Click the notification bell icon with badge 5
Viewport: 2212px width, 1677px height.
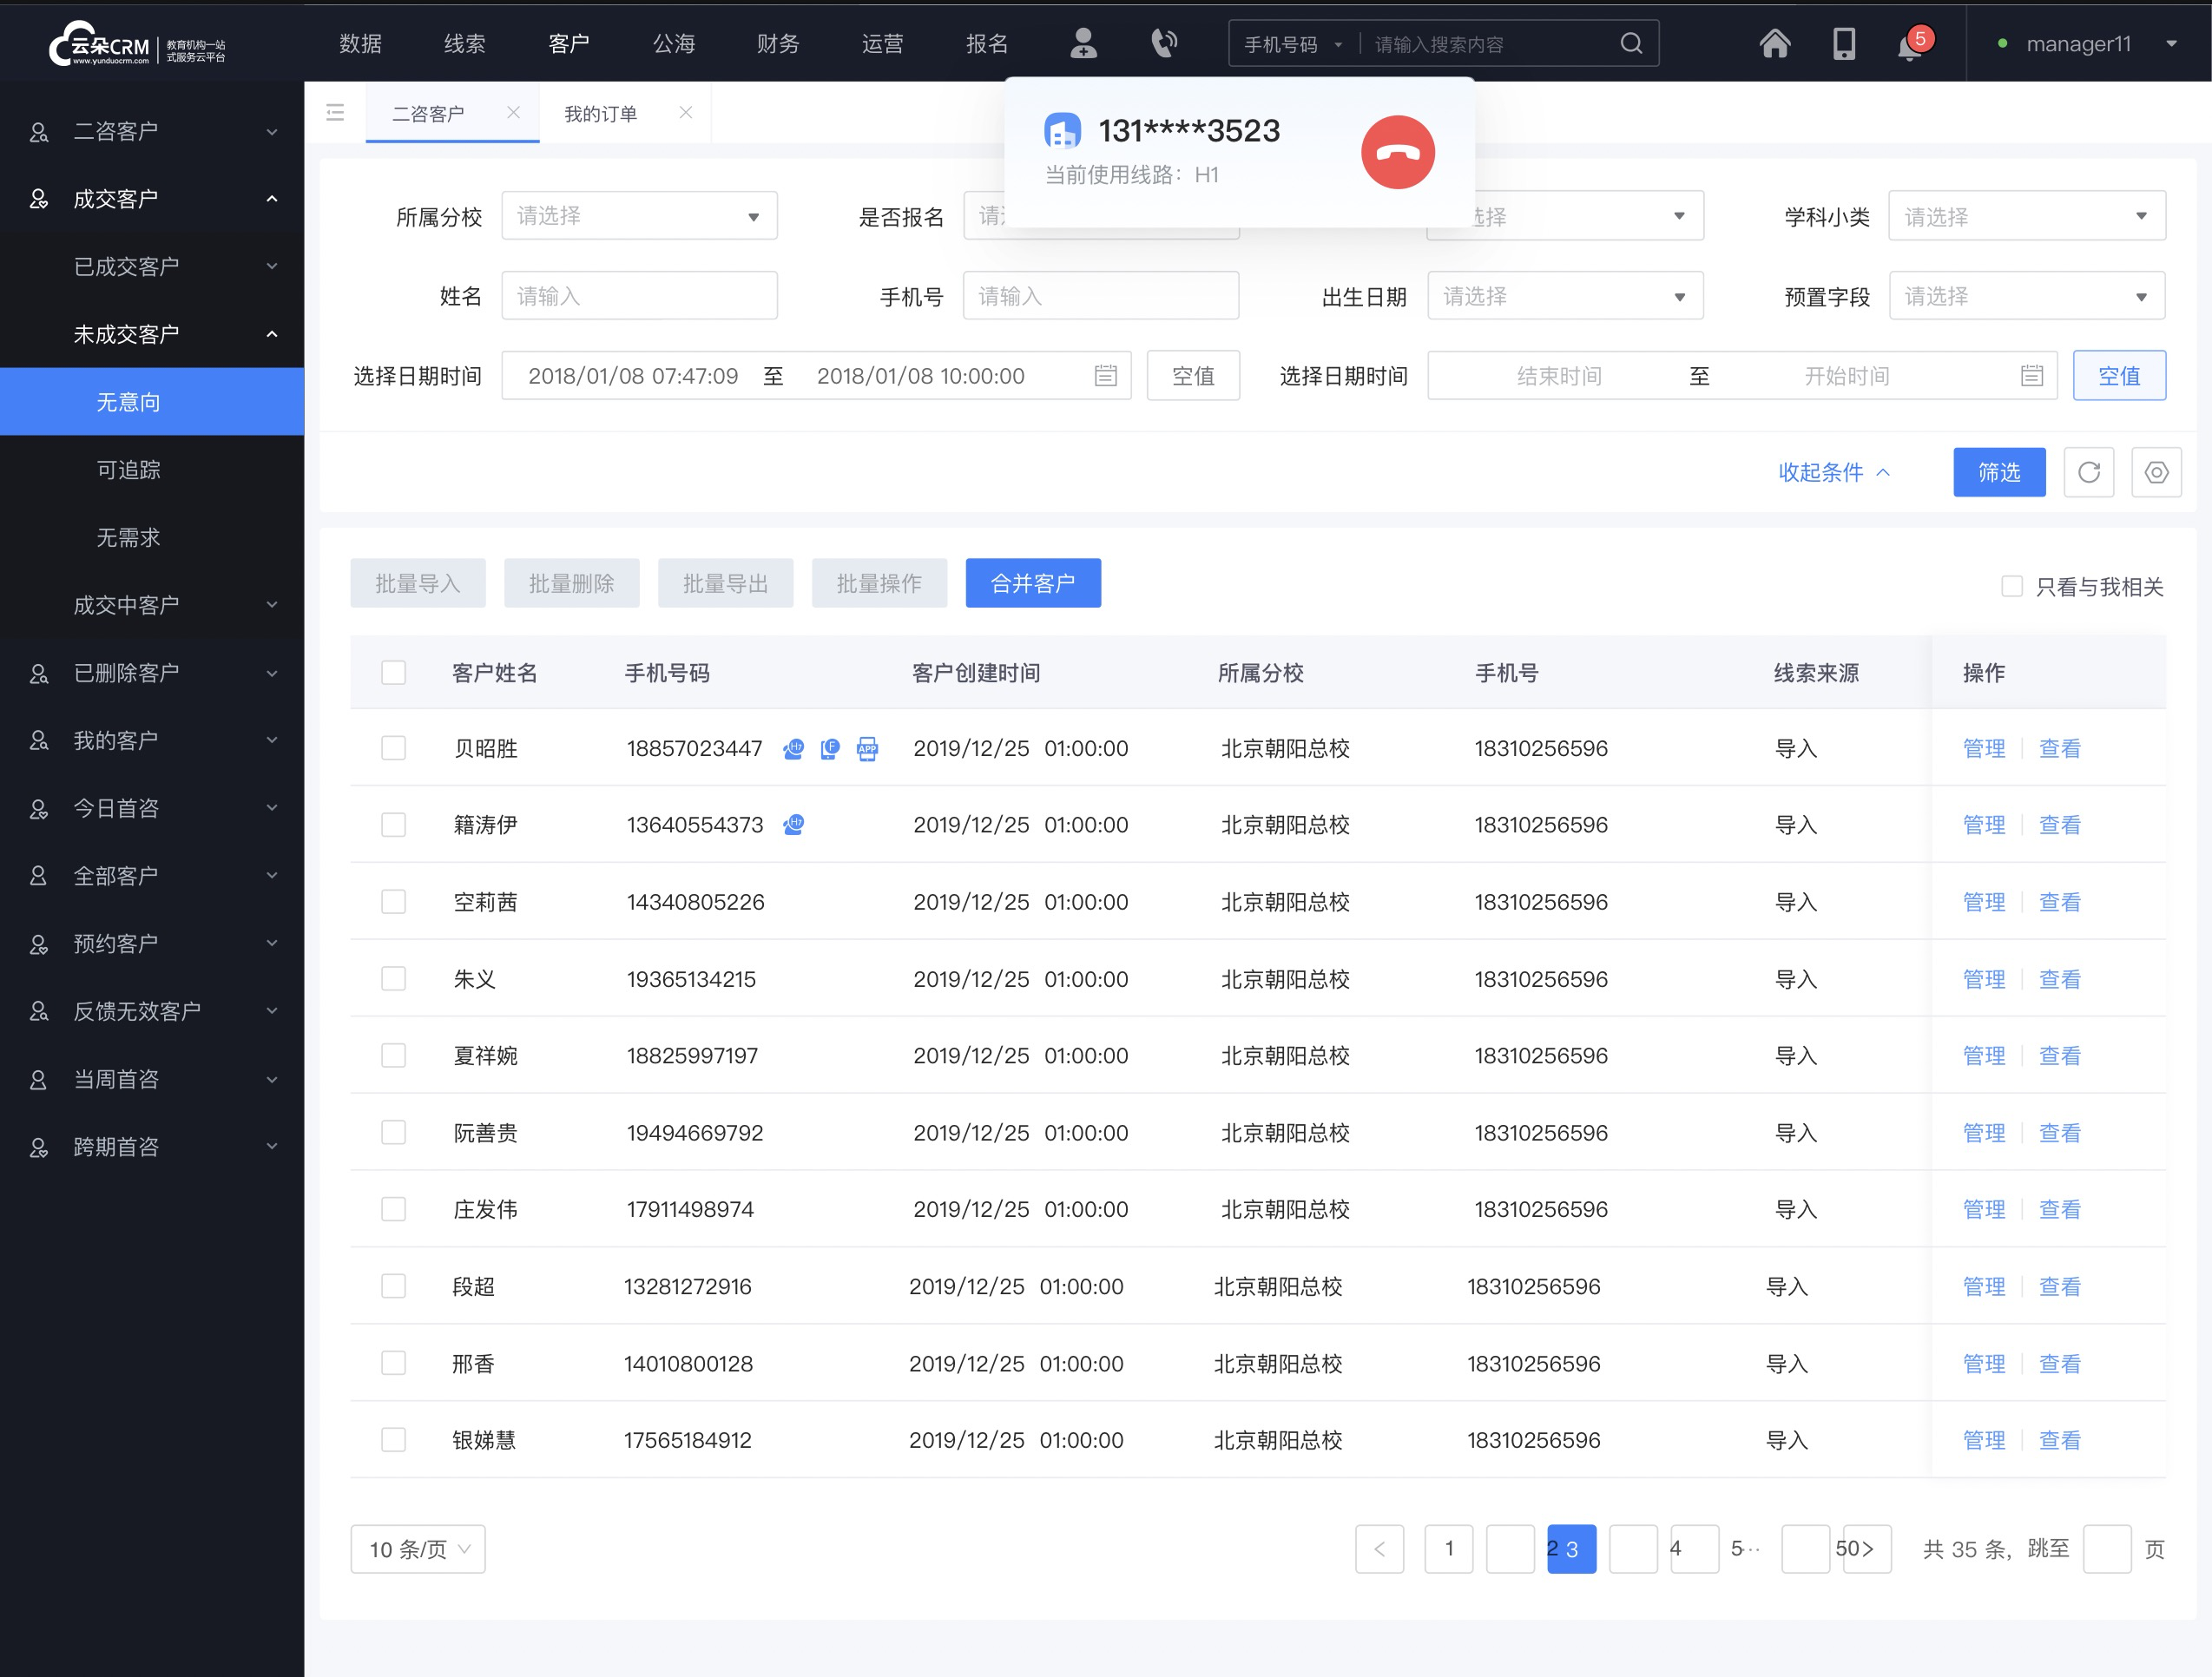tap(1909, 43)
